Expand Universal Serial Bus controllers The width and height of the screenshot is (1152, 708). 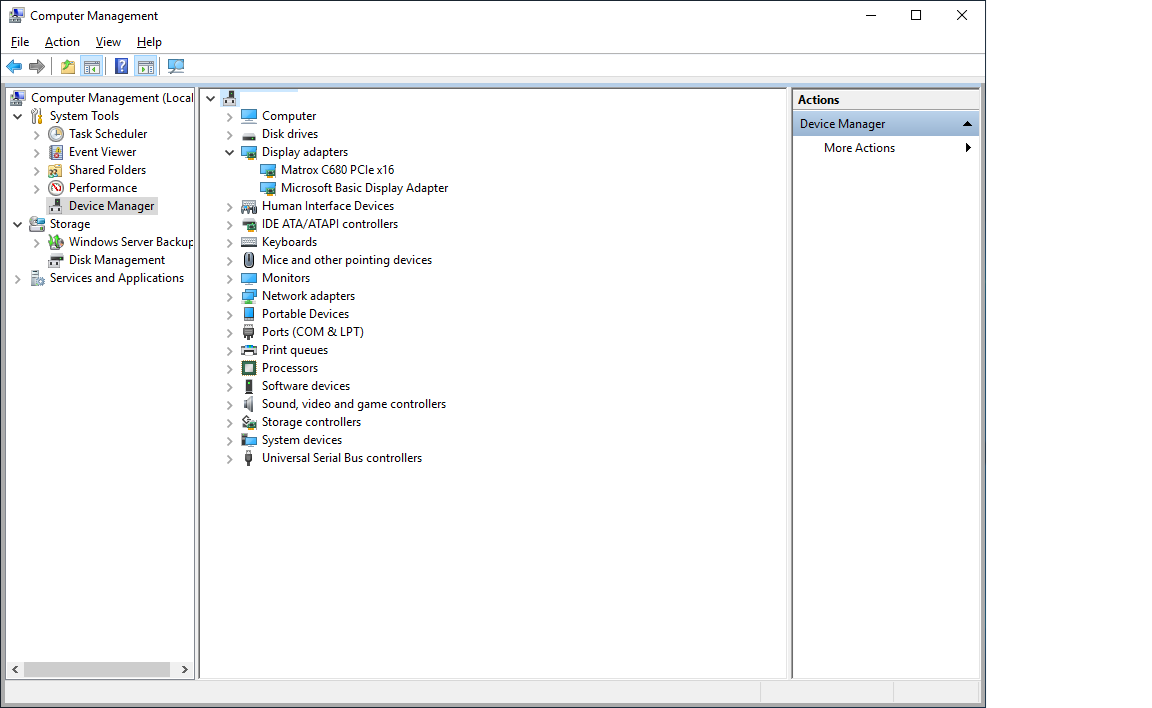pyautogui.click(x=230, y=459)
